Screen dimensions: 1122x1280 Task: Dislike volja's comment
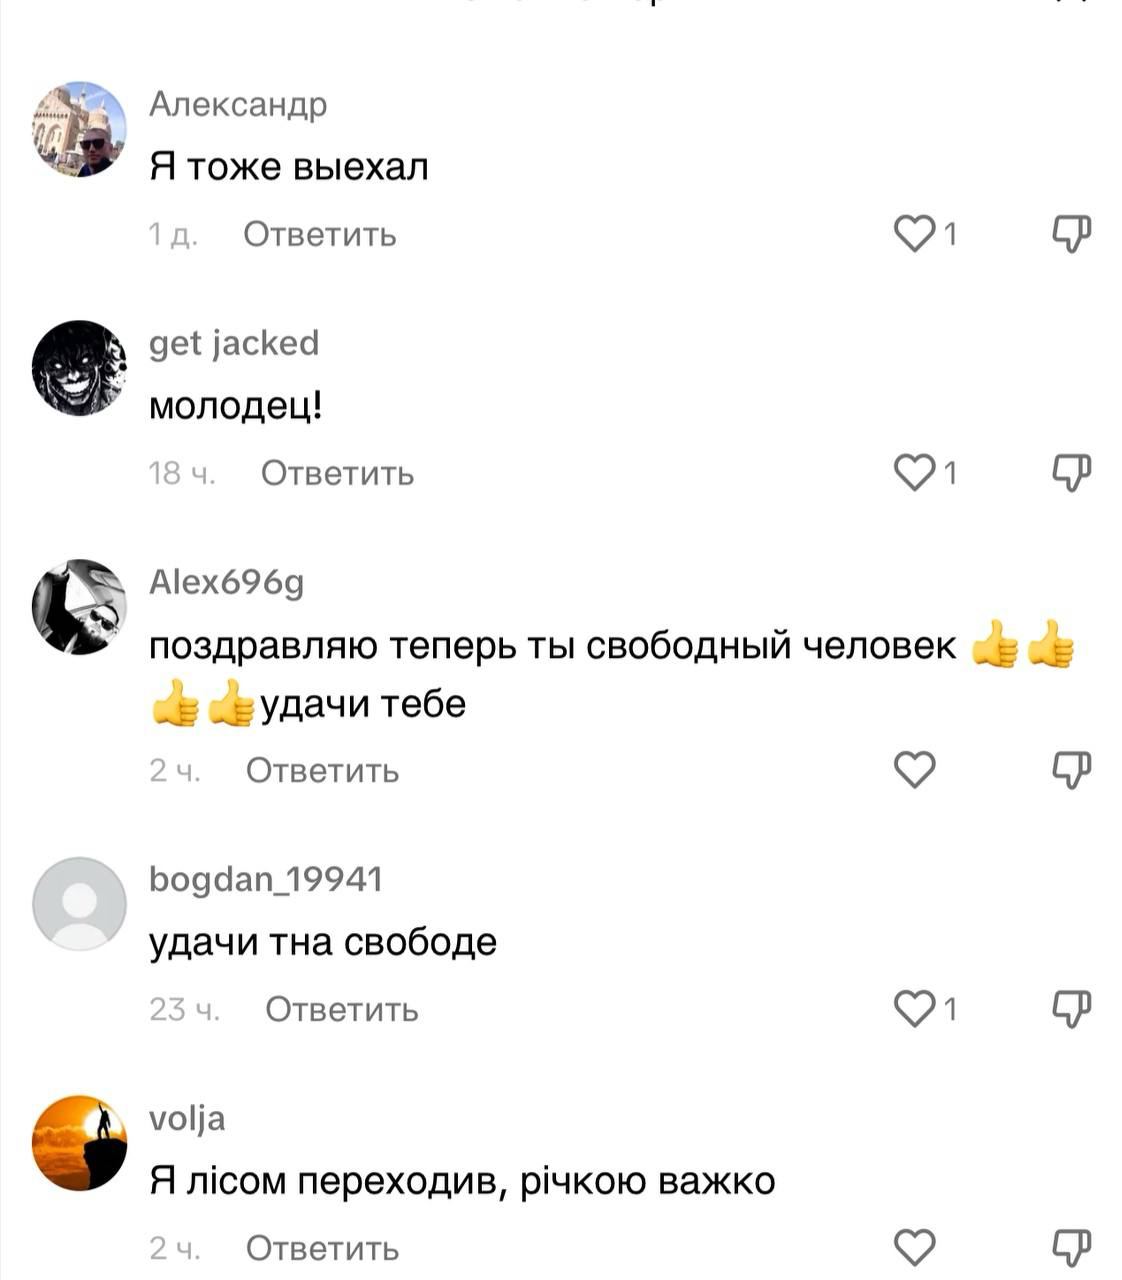(1071, 1247)
